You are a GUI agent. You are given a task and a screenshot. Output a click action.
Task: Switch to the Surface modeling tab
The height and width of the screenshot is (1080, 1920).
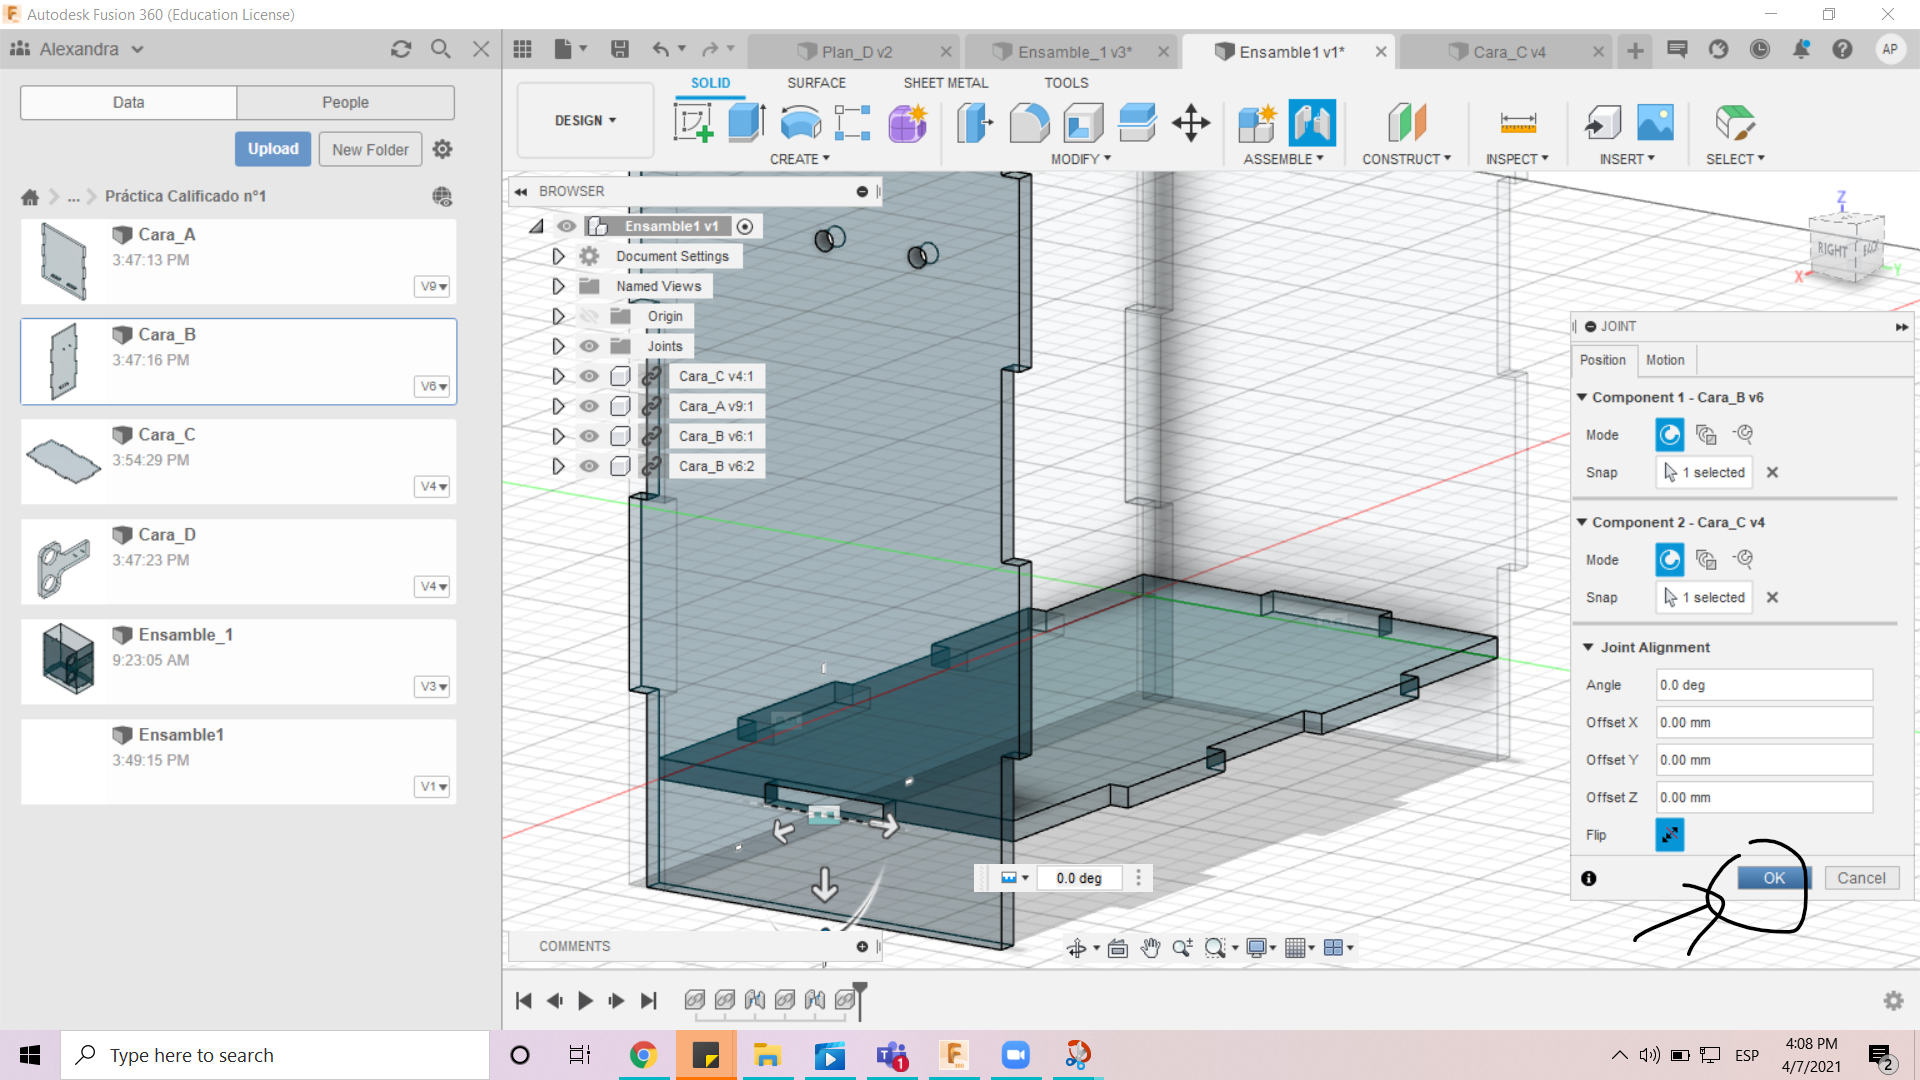818,82
